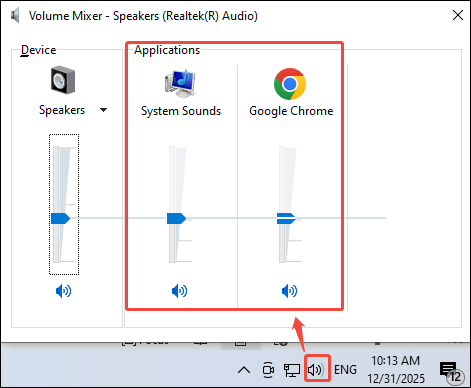This screenshot has width=471, height=388.
Task: Click the Speakers label text
Action: pos(62,110)
